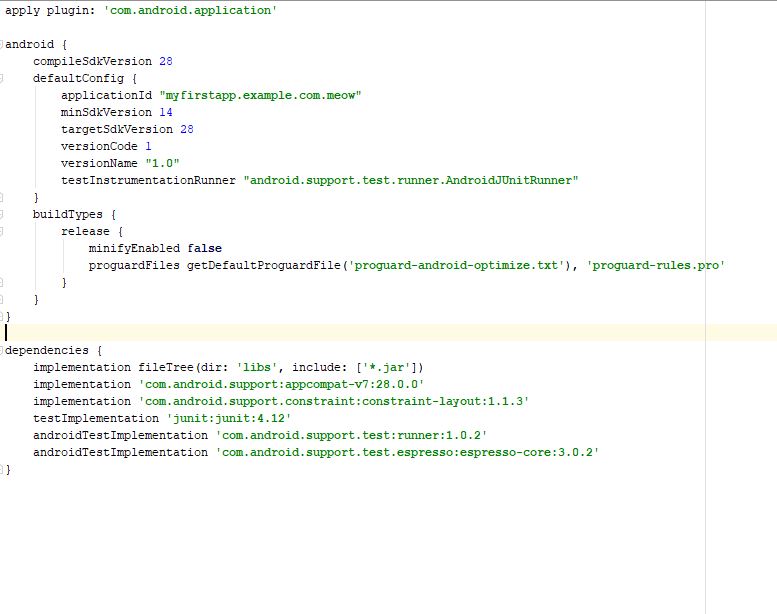Collapse the android block fold marker
Screen dimensions: 777x614
pyautogui.click(x=3, y=45)
